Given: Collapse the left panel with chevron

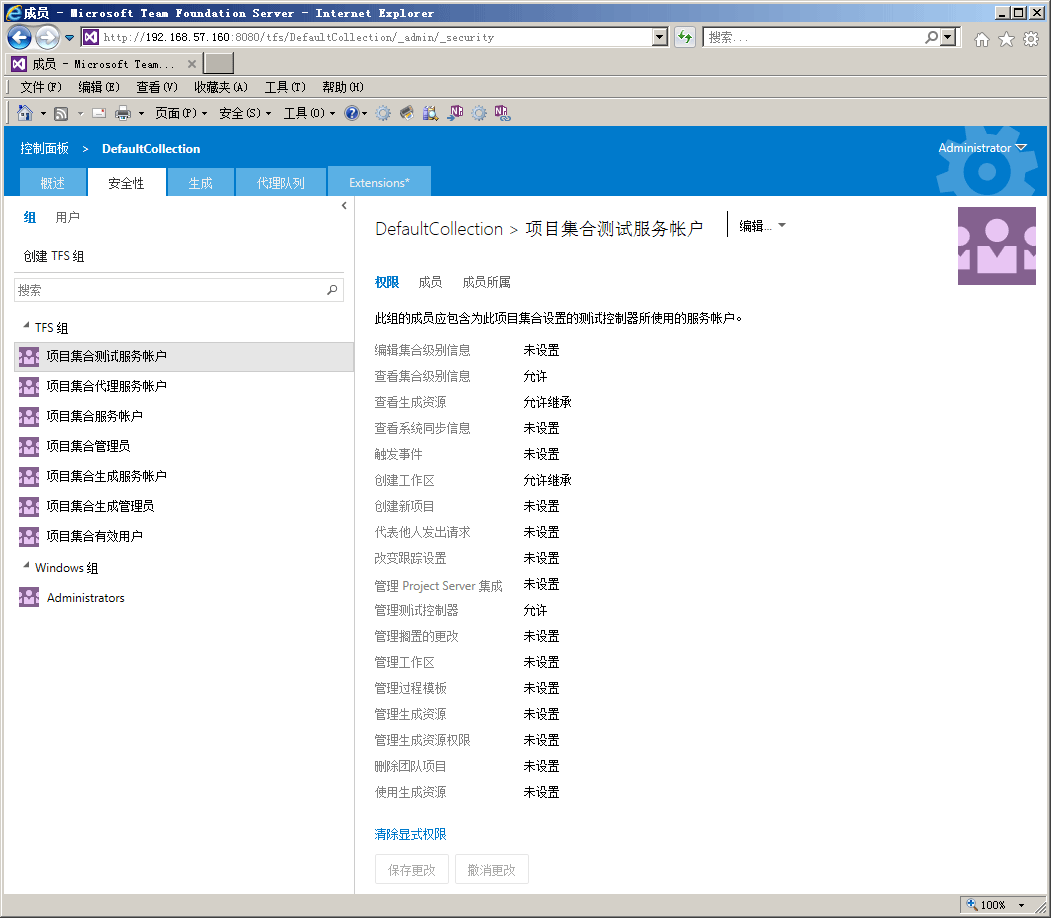Looking at the screenshot, I should 344,206.
